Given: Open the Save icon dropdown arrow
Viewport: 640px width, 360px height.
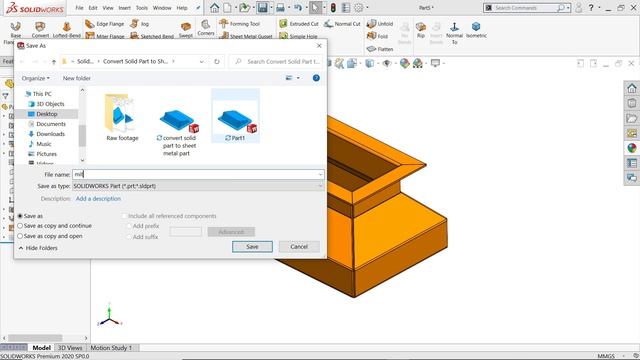Looking at the screenshot, I should (x=271, y=8).
